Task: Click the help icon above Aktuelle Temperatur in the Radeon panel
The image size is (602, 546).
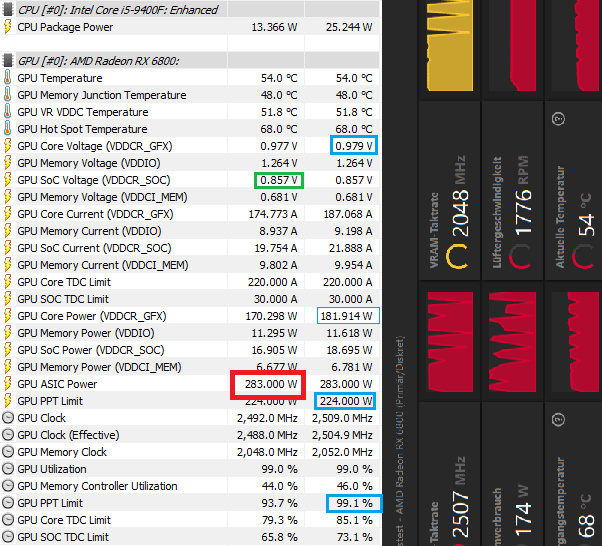Action: pos(558,119)
